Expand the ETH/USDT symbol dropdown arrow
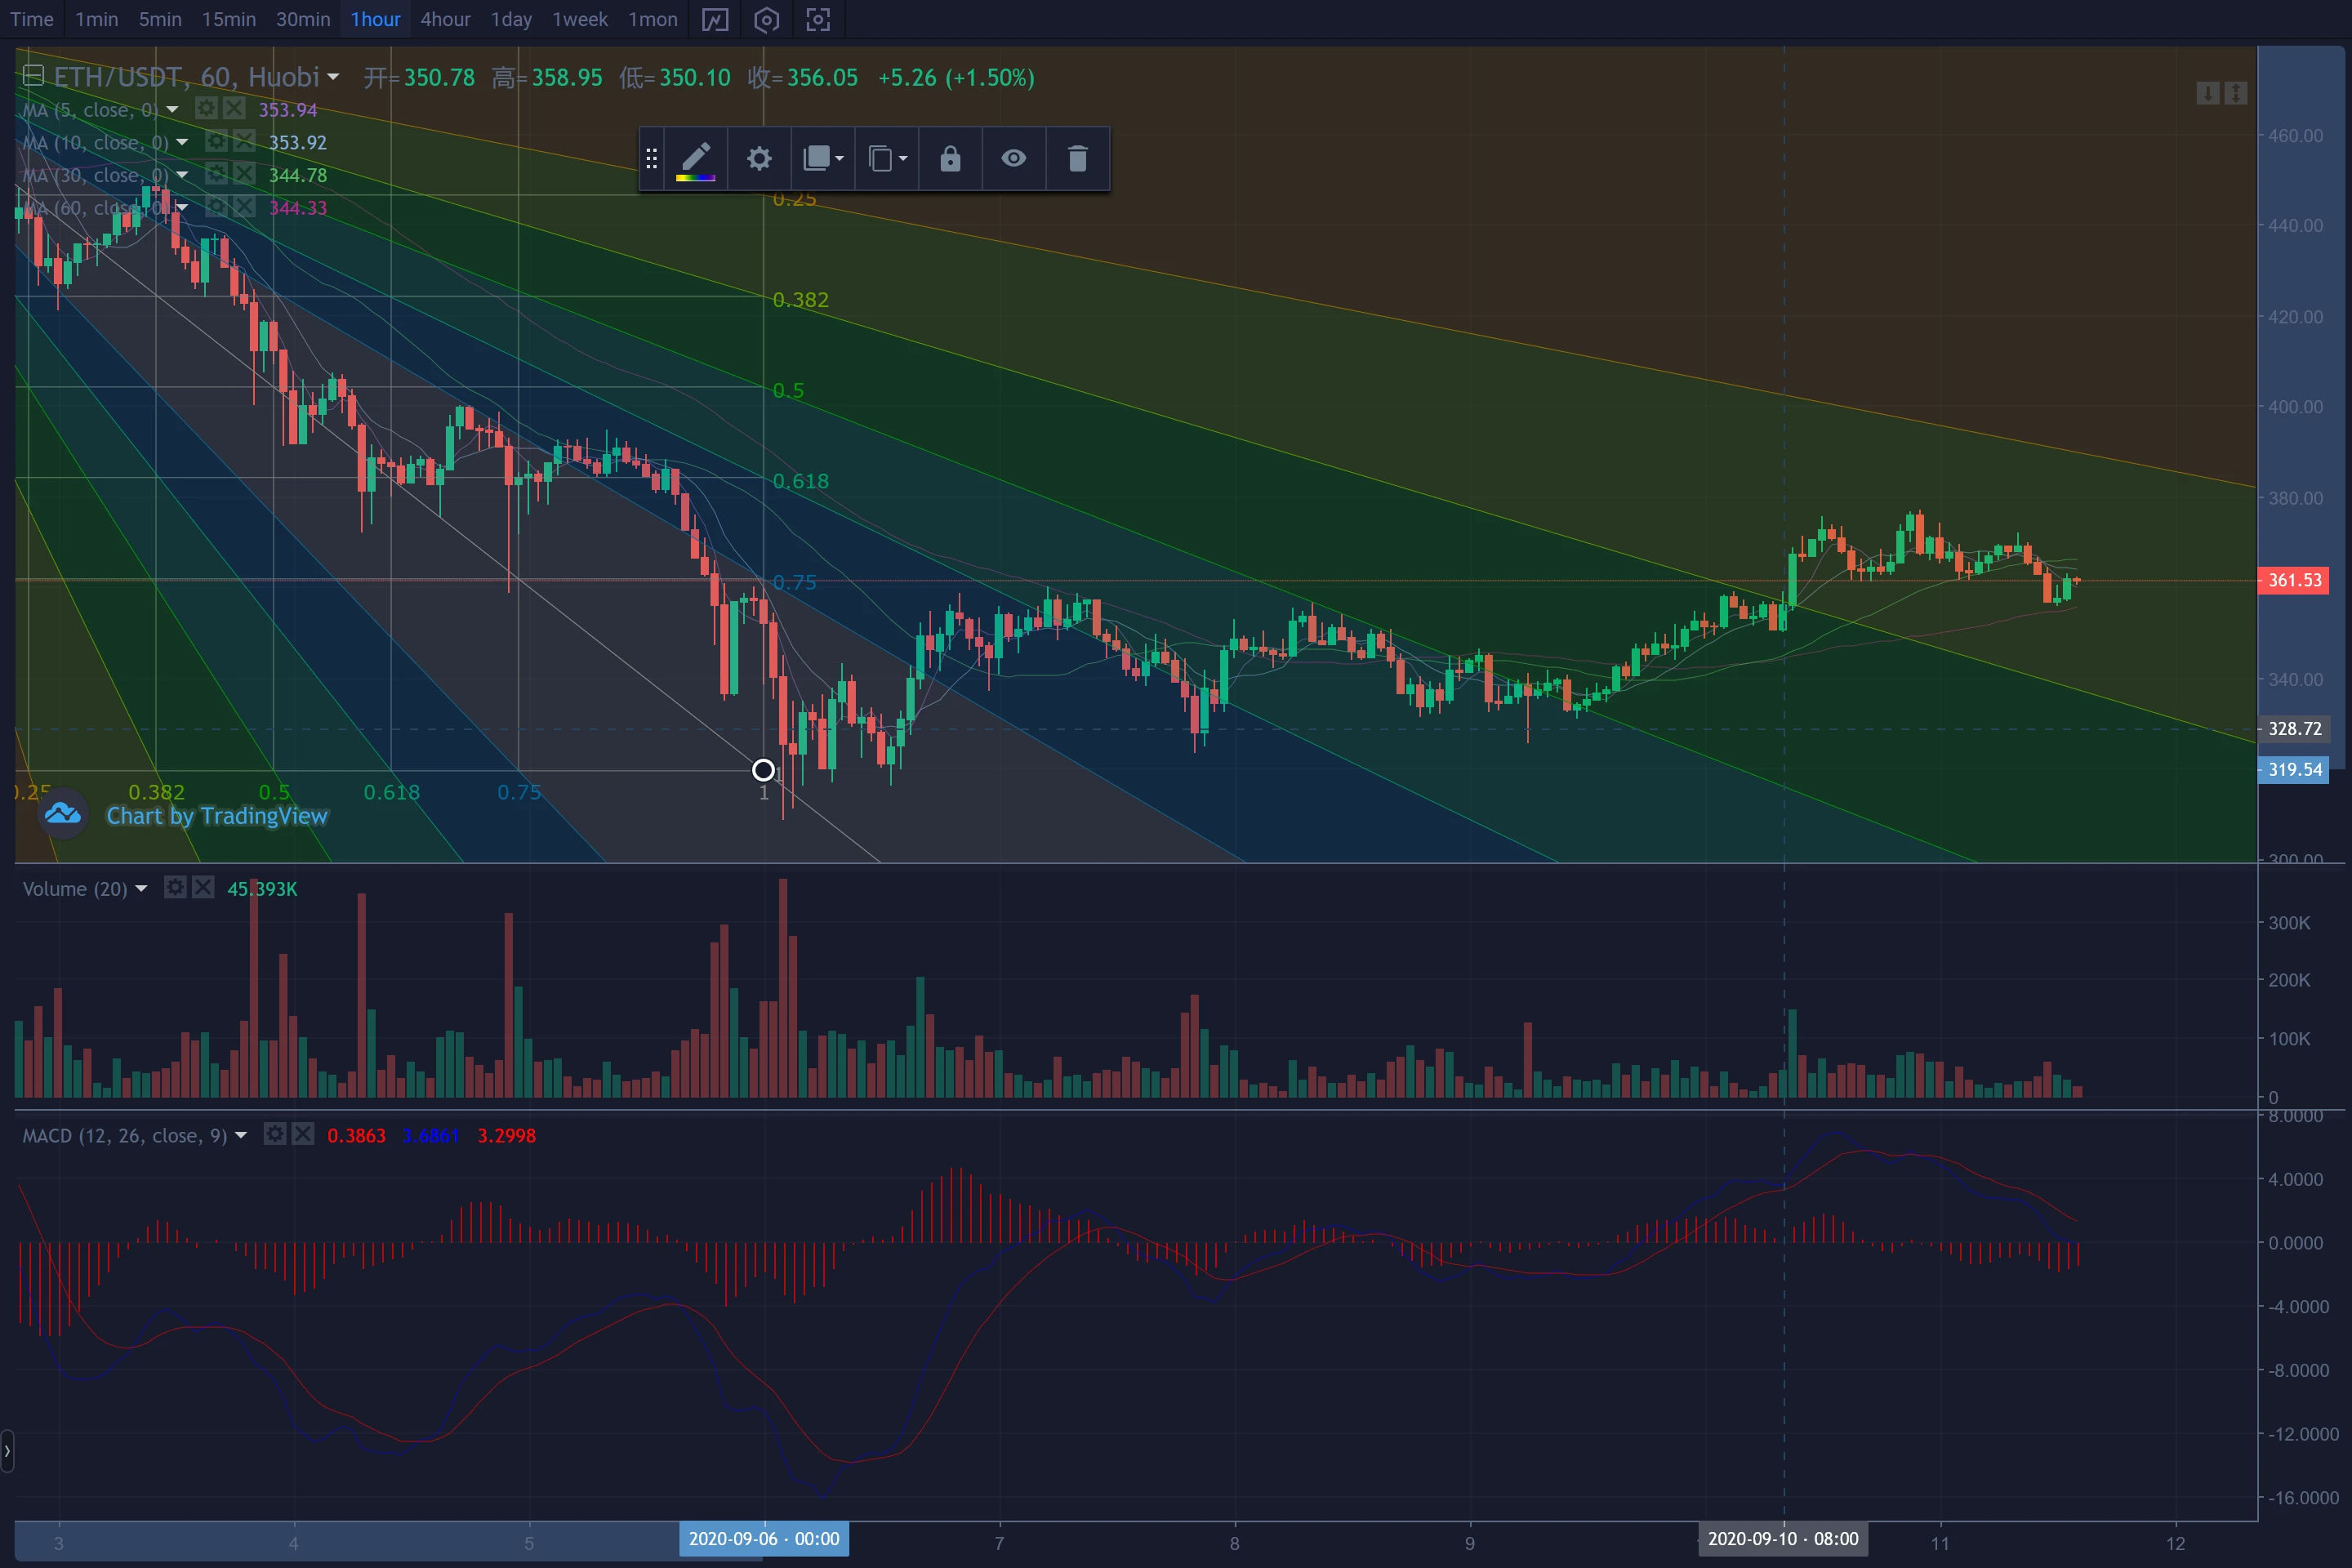2352x1568 pixels. [x=333, y=77]
